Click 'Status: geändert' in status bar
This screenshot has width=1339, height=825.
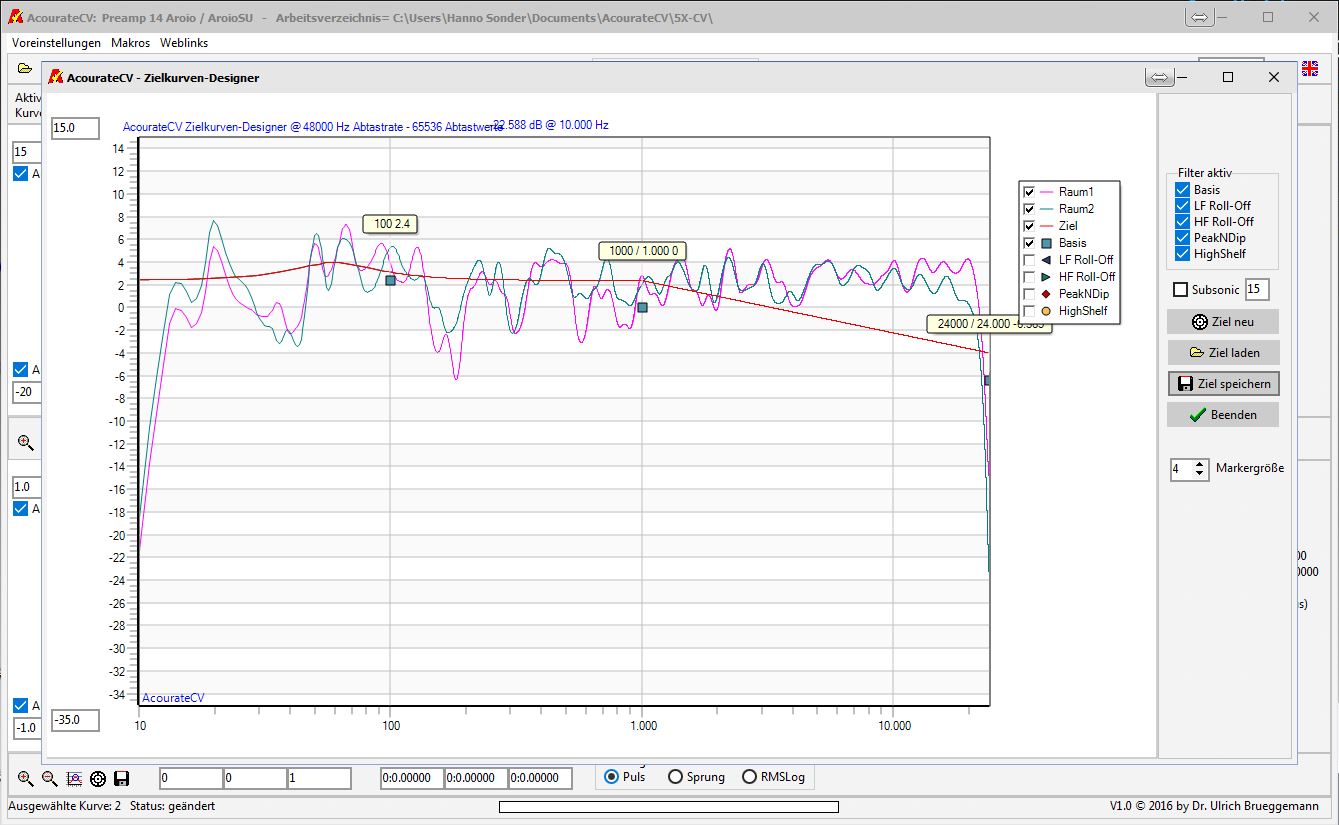pyautogui.click(x=172, y=806)
